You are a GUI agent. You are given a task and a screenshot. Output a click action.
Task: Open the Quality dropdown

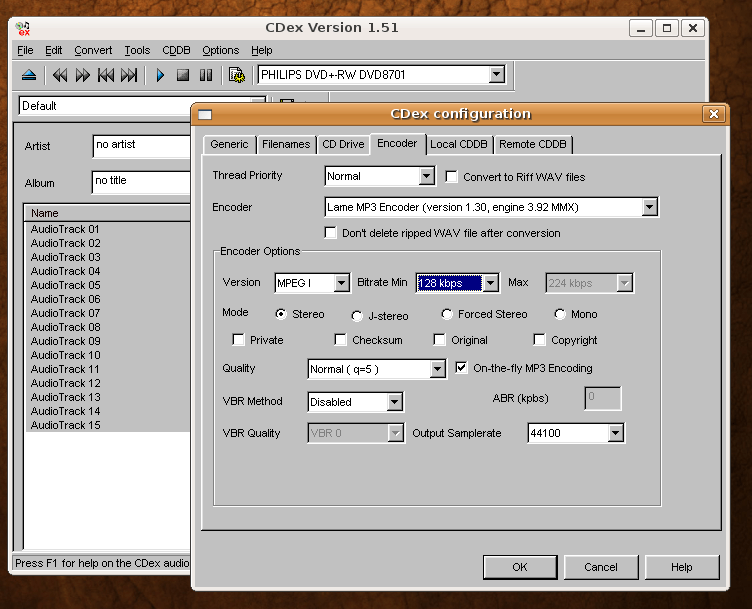point(437,369)
